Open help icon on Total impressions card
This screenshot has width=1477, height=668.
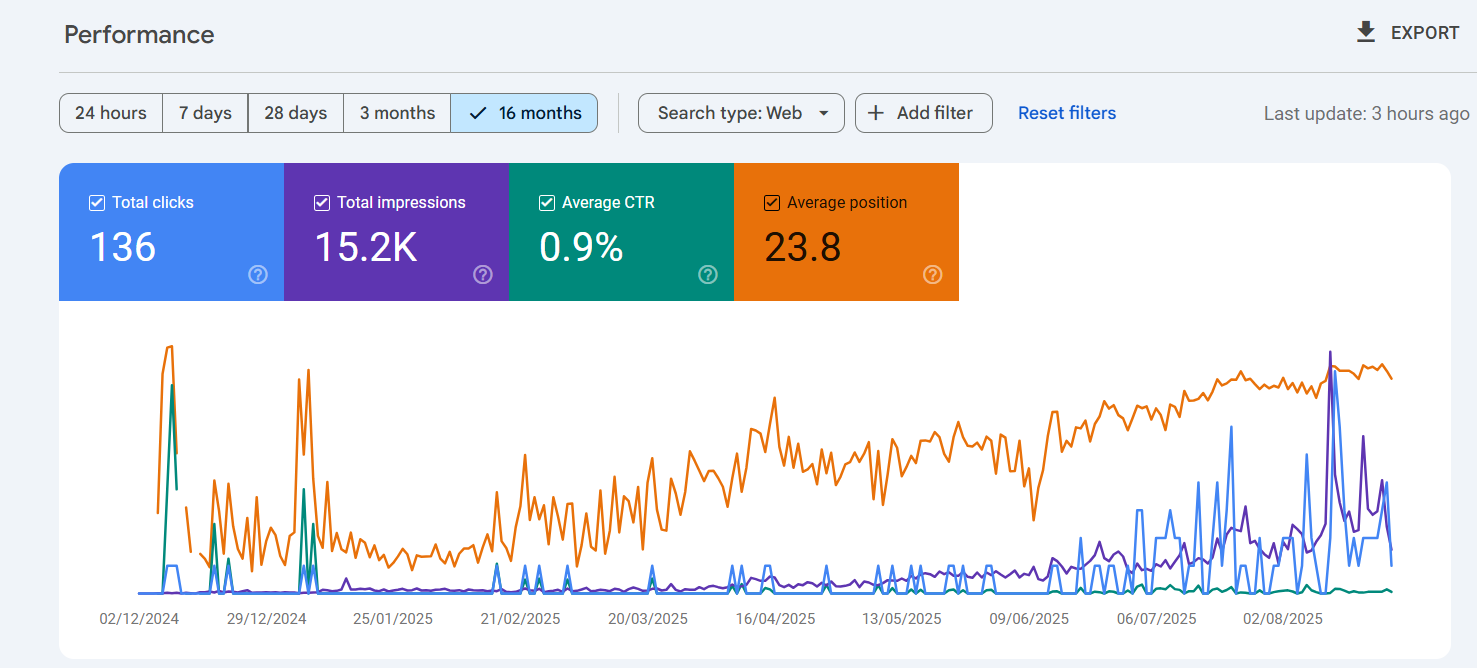tap(483, 274)
